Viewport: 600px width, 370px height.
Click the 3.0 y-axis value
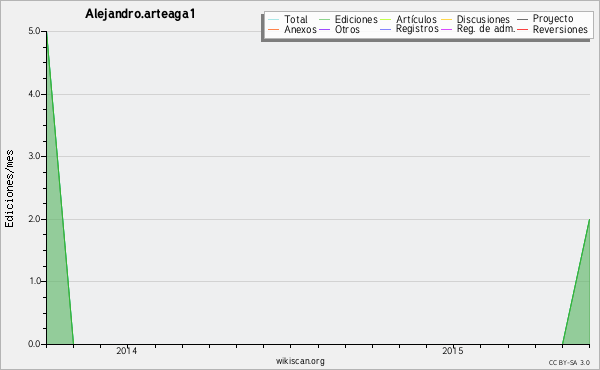(34, 156)
